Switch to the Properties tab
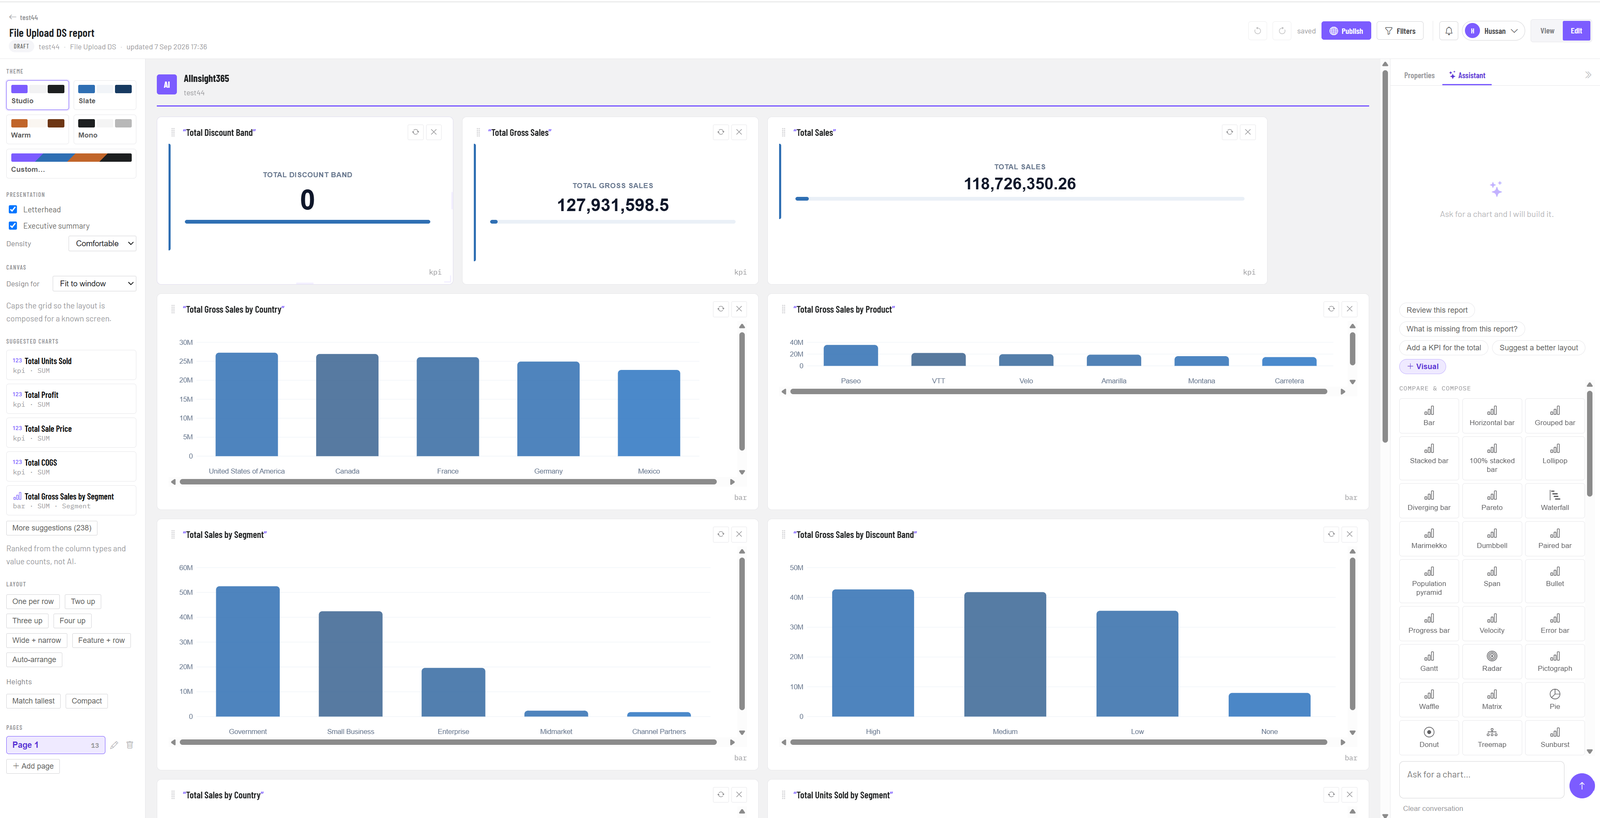Image resolution: width=1600 pixels, height=818 pixels. click(x=1419, y=76)
